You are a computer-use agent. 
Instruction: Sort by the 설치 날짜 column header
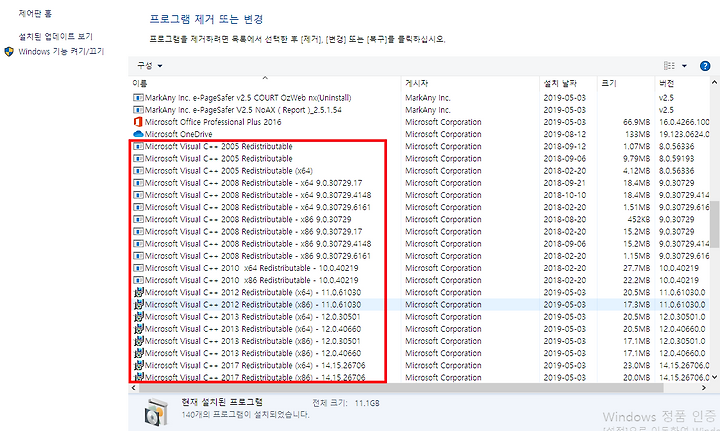[x=568, y=83]
